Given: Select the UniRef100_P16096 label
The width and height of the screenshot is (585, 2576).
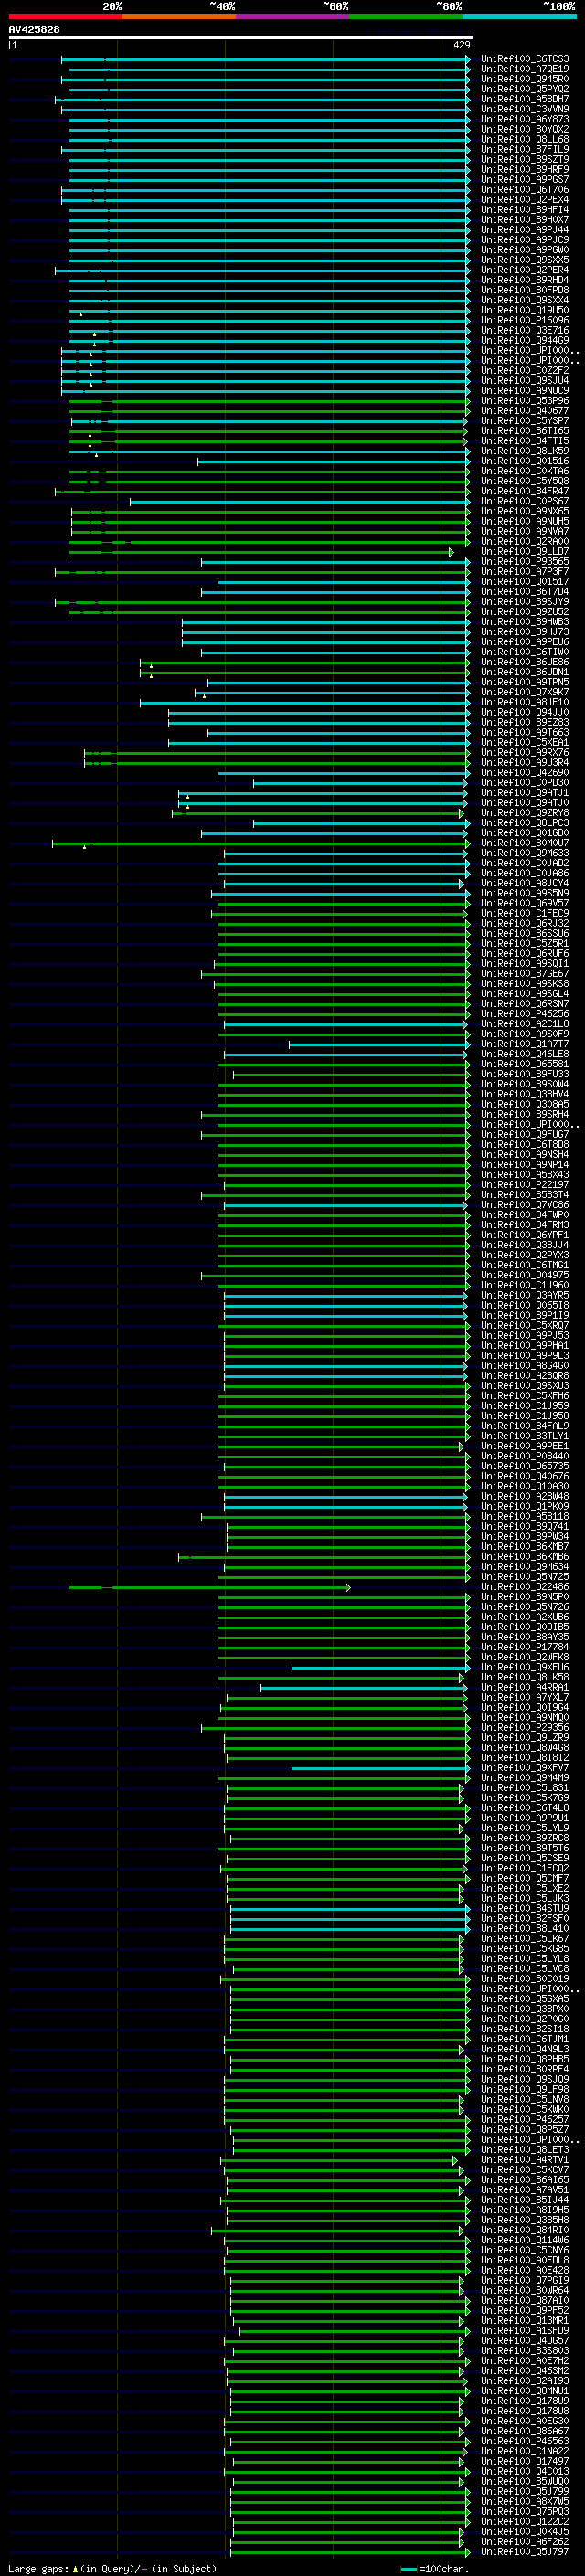Looking at the screenshot, I should 524,320.
